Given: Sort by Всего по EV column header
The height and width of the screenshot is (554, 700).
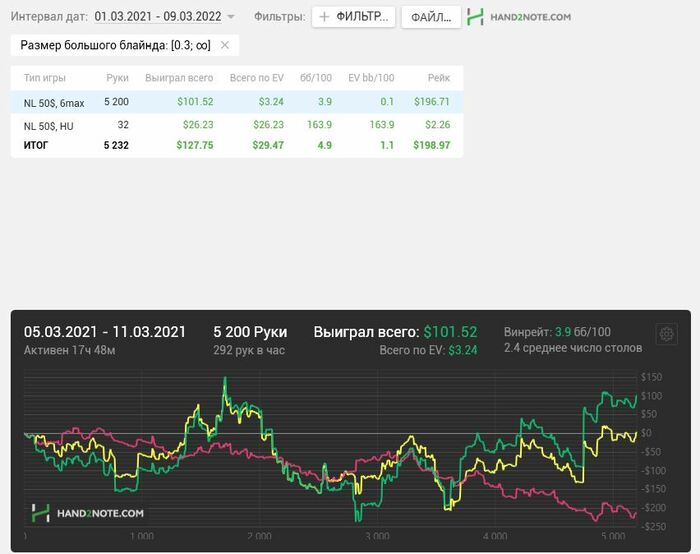Looking at the screenshot, I should (x=257, y=78).
